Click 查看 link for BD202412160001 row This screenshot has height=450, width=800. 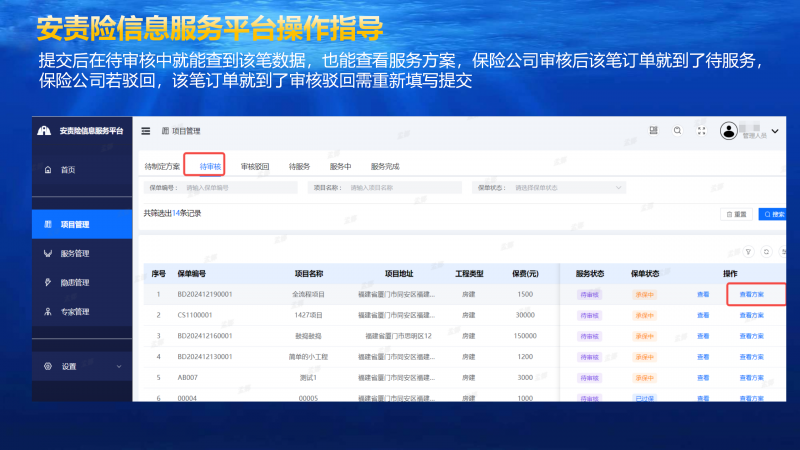click(x=703, y=336)
